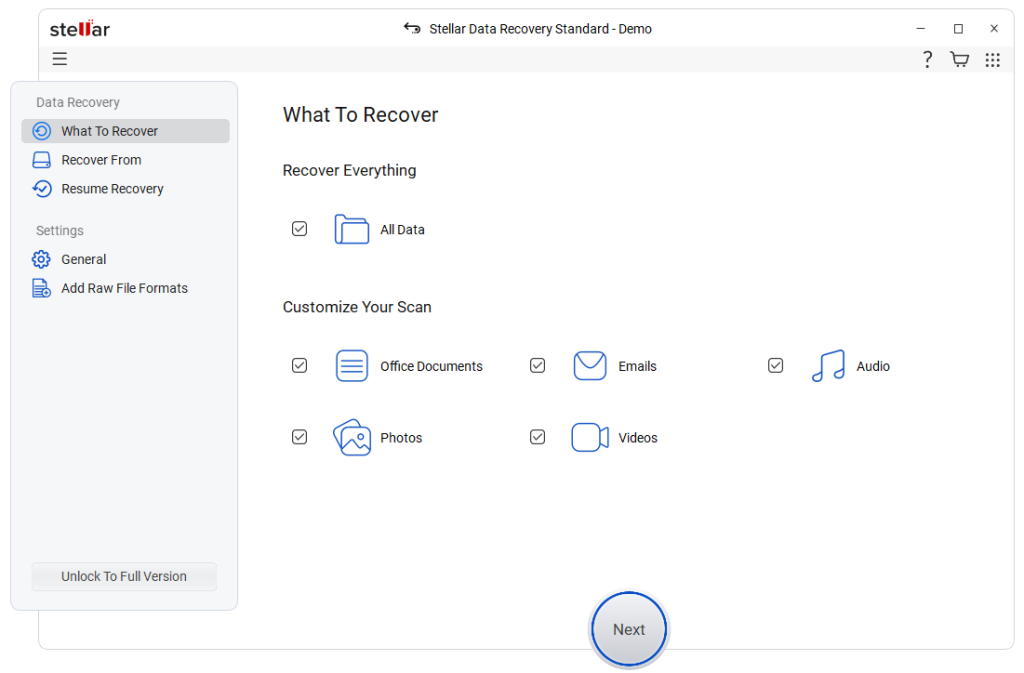Viewport: 1024px width, 673px height.
Task: Open the hamburger menu
Action: 59,59
